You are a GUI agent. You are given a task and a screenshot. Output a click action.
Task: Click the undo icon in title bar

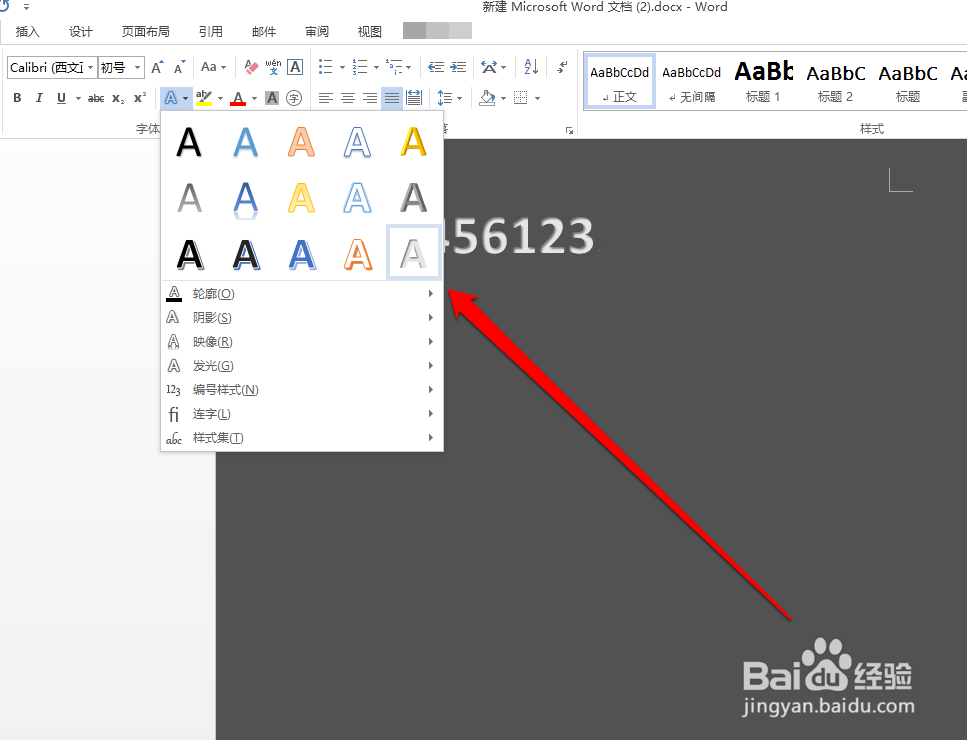pyautogui.click(x=5, y=7)
